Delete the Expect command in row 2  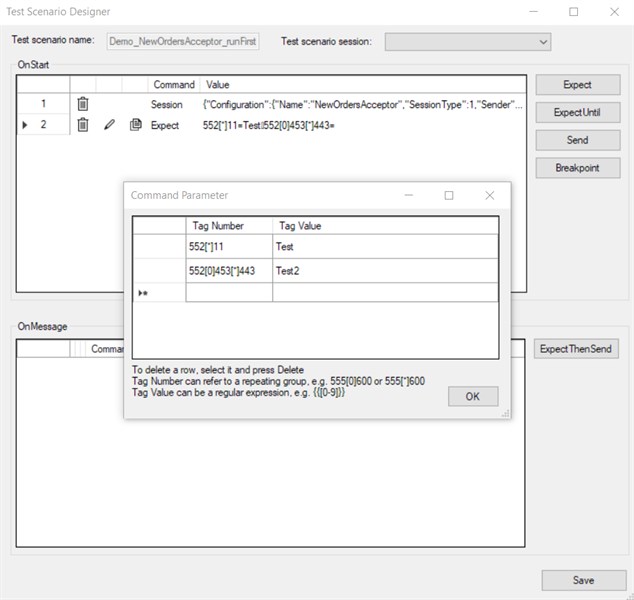(83, 125)
